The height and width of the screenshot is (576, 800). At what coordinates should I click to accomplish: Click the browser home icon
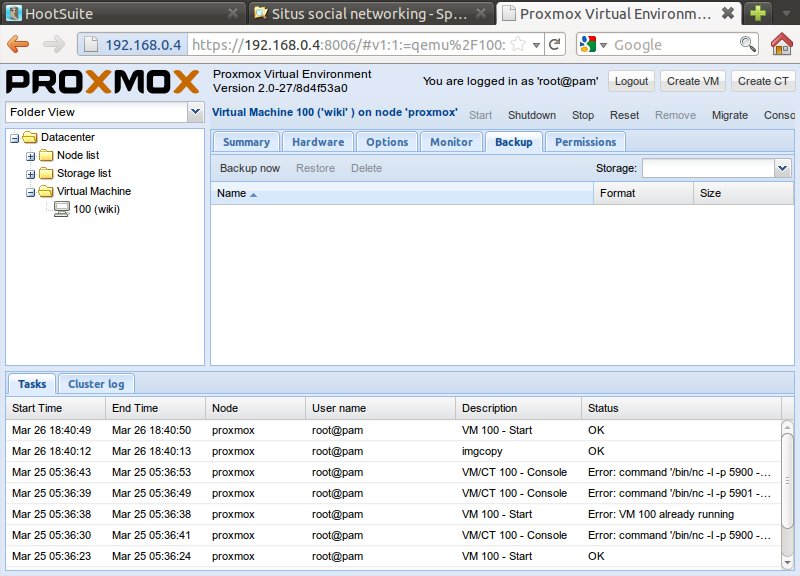click(x=782, y=45)
